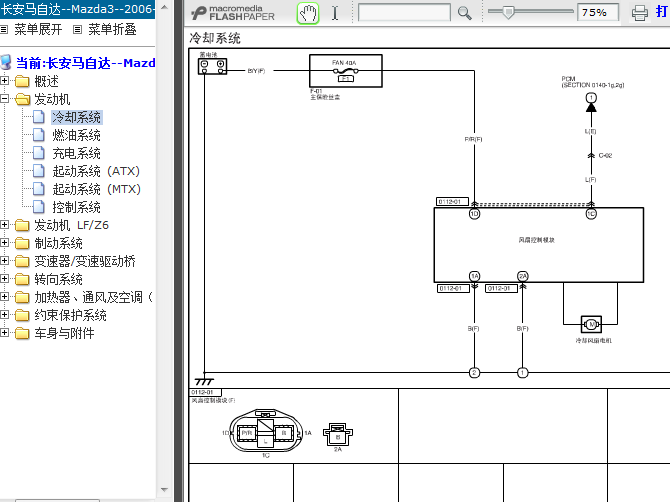Image resolution: width=670 pixels, height=502 pixels.
Task: Click the sidebar scroll down arrow
Action: (164, 490)
